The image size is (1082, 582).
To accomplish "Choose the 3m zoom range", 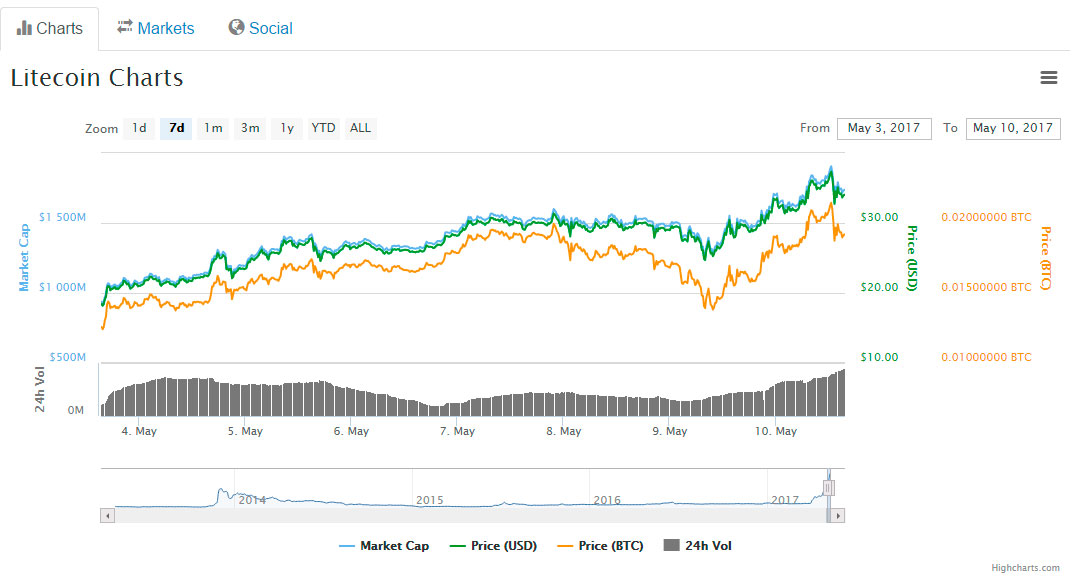I will (x=250, y=128).
